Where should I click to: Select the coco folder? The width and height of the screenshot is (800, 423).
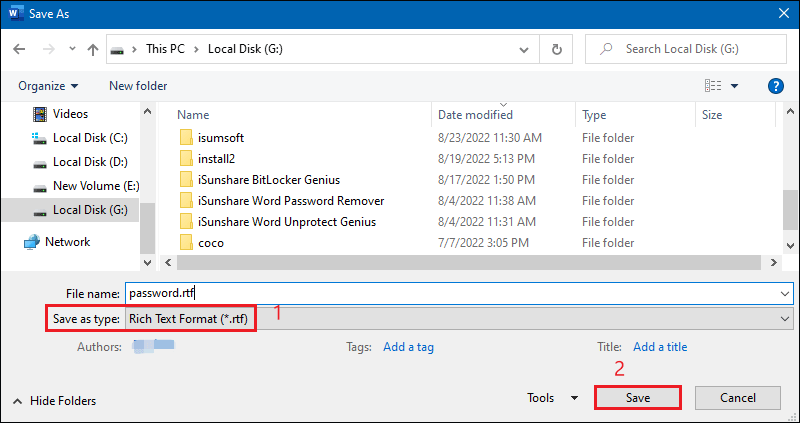[x=211, y=243]
